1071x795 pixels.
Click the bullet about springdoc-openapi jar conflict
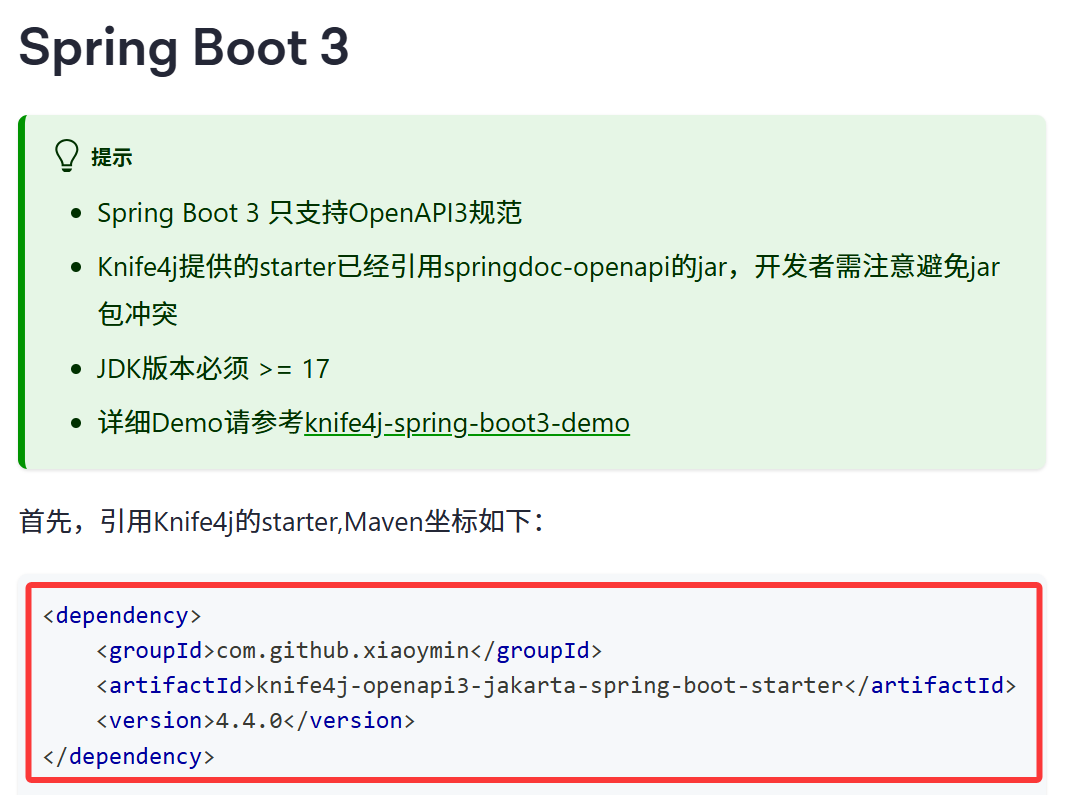pos(548,290)
